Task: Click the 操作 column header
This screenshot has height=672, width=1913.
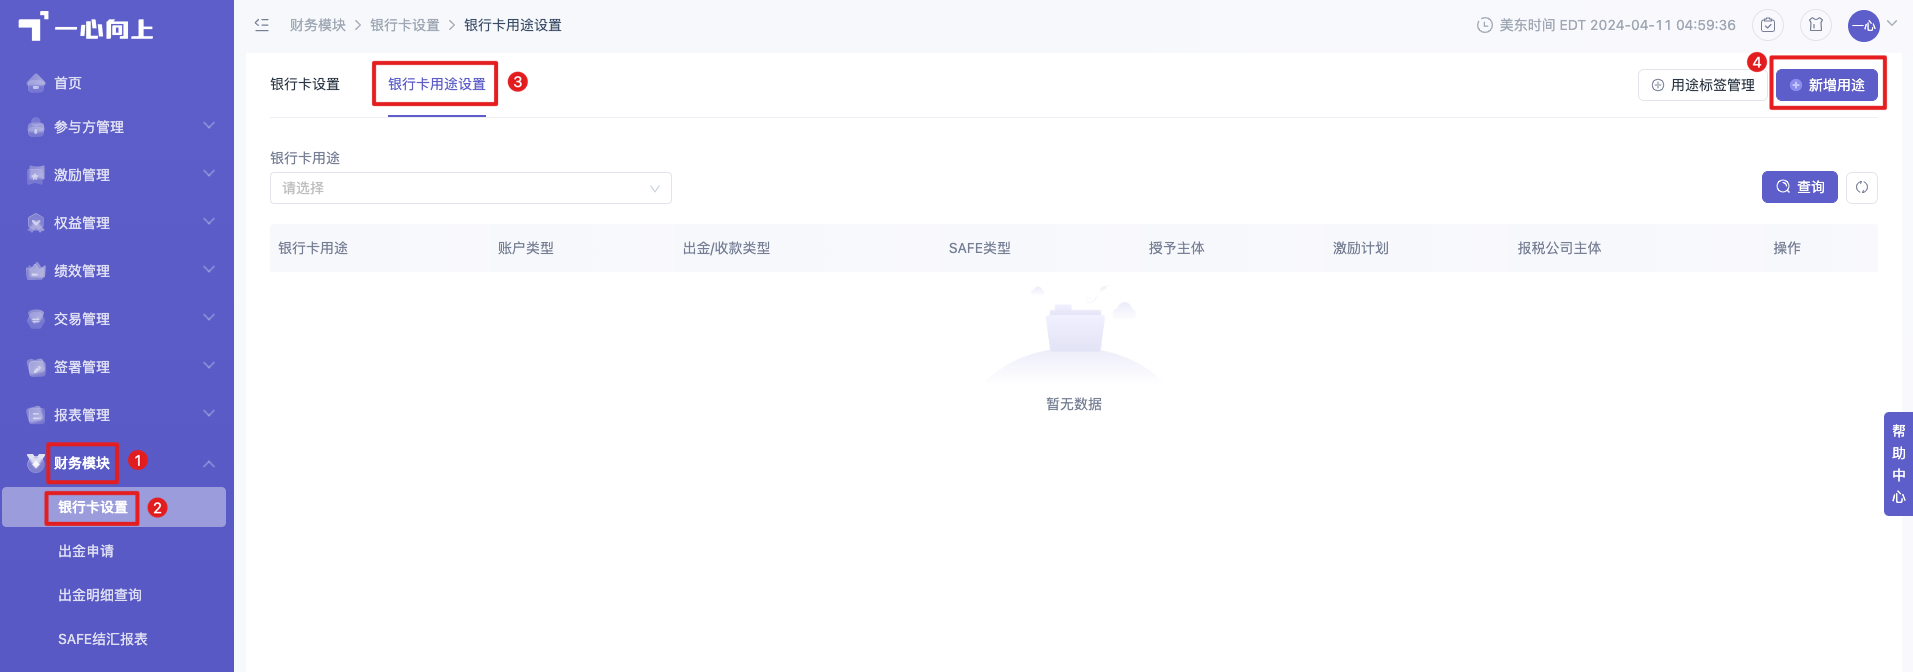Action: click(x=1787, y=248)
